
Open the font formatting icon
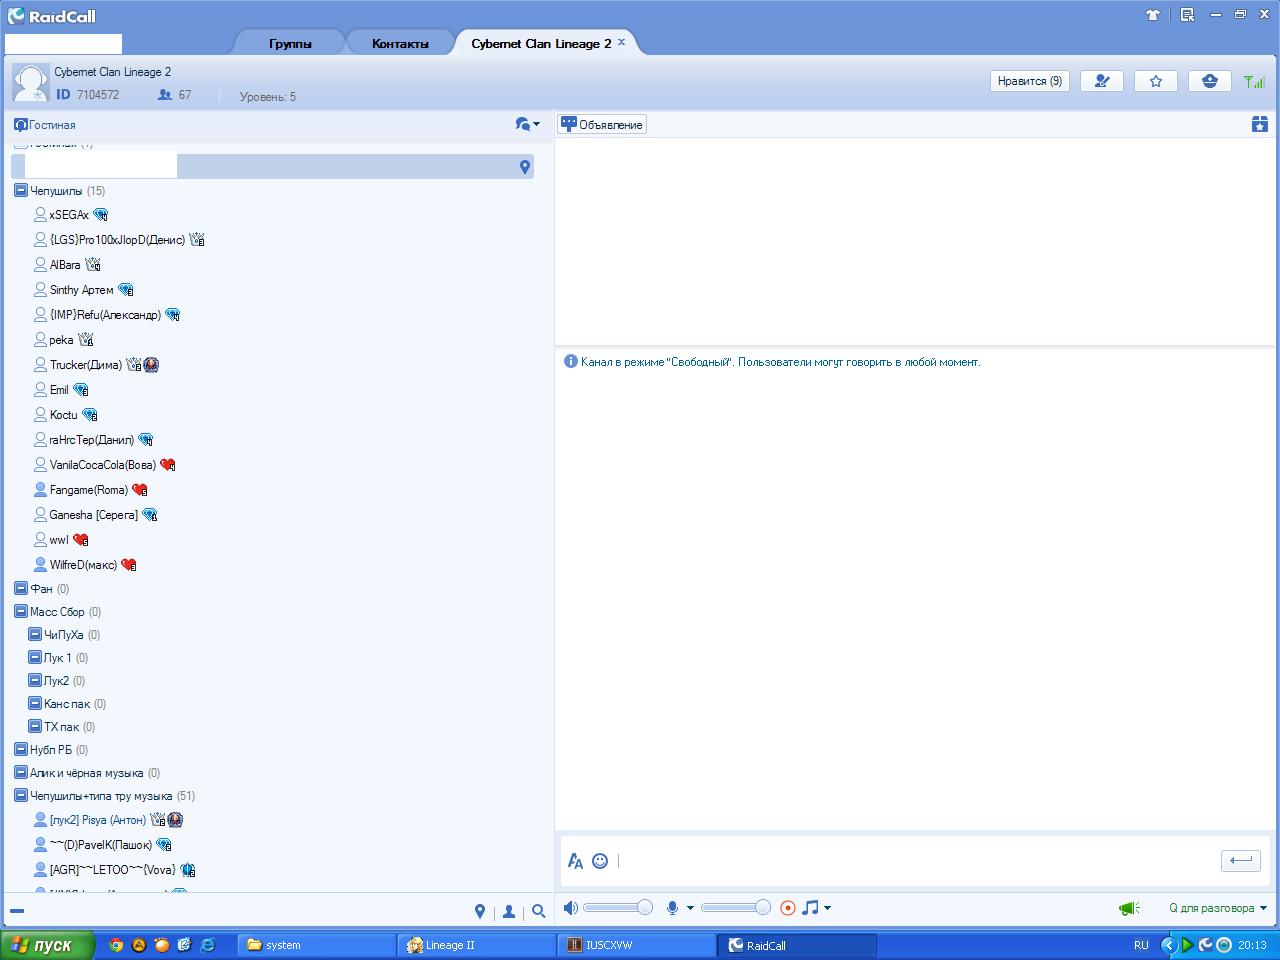pos(575,861)
